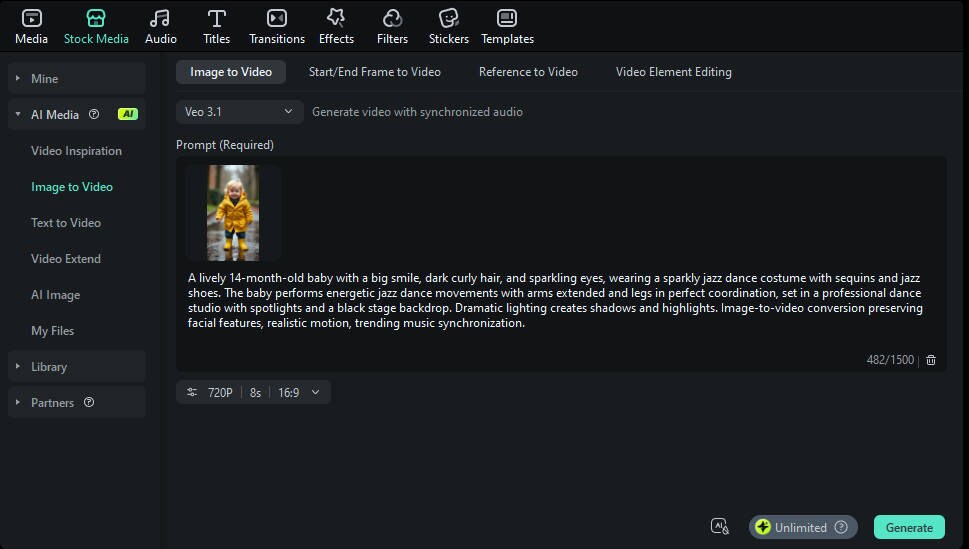Open the Titles panel icon
The width and height of the screenshot is (969, 549).
point(216,19)
